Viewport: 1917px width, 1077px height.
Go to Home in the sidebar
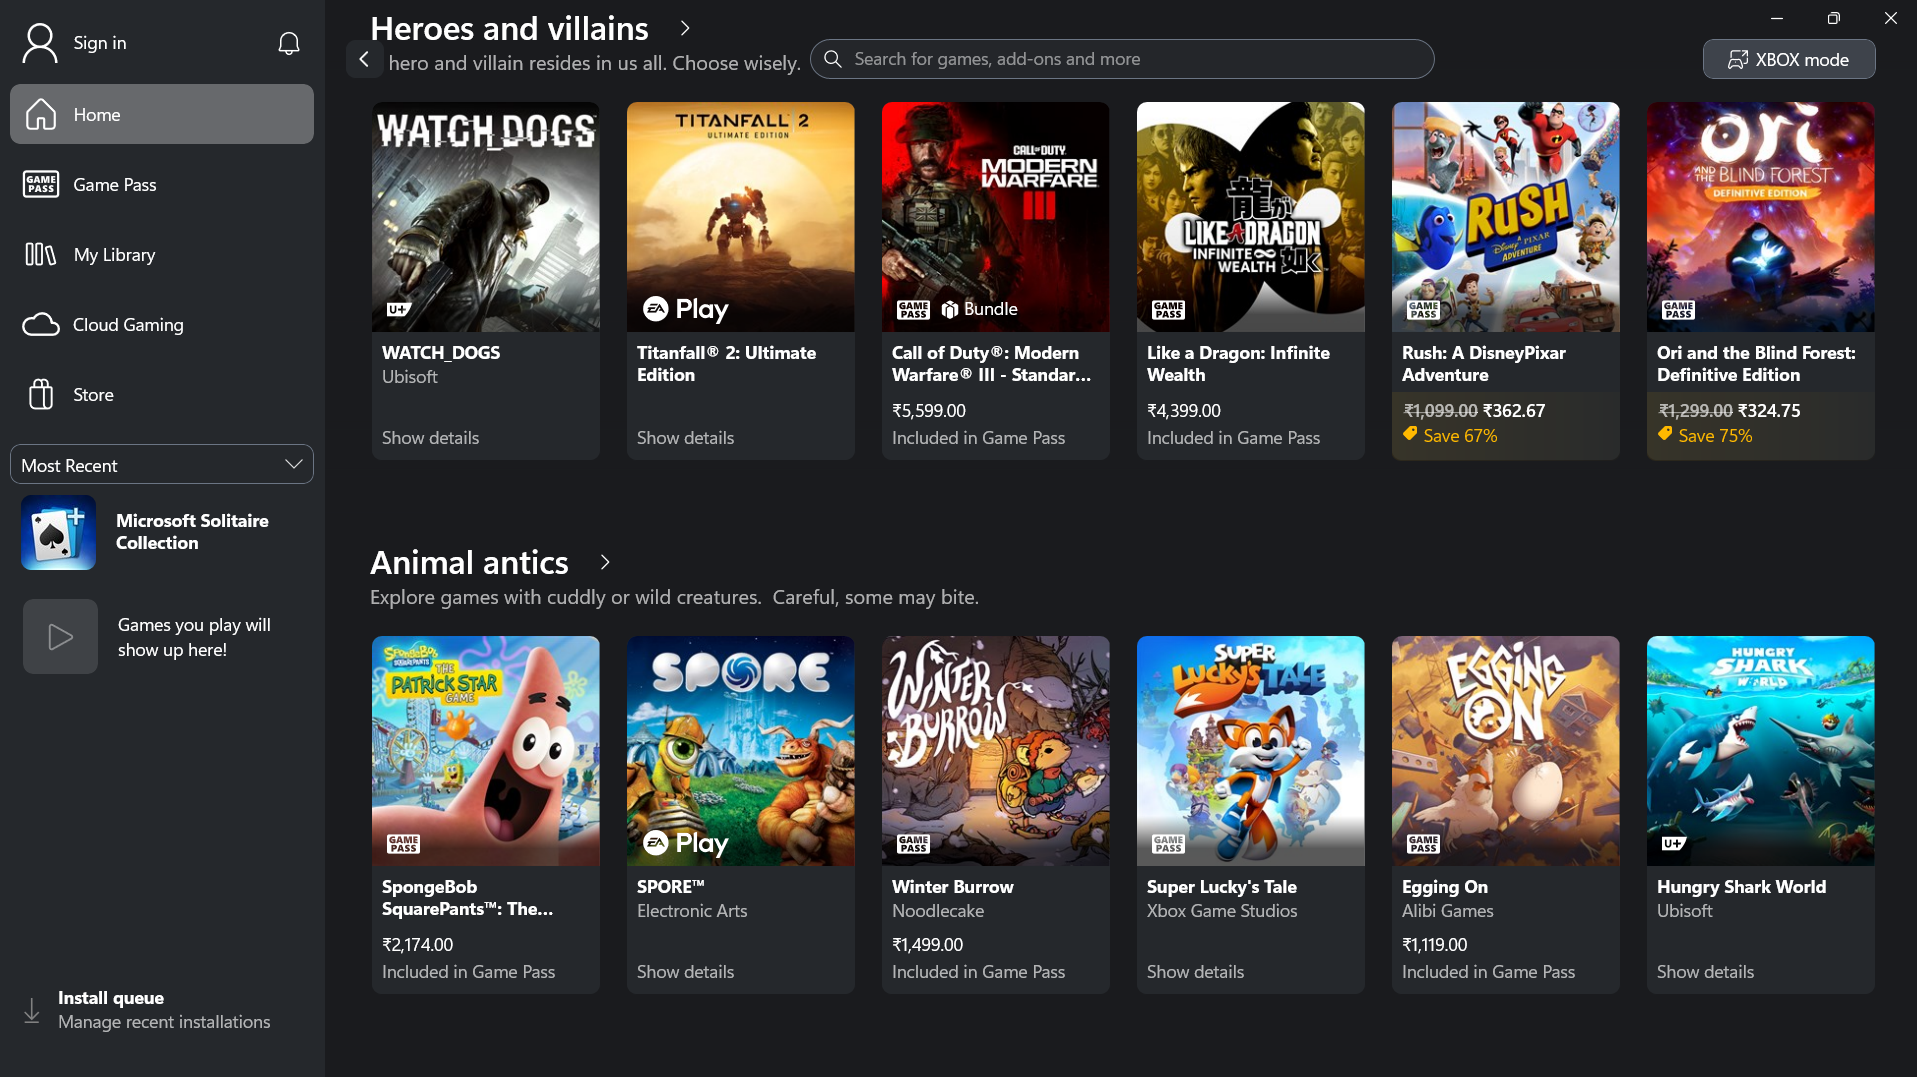(162, 114)
